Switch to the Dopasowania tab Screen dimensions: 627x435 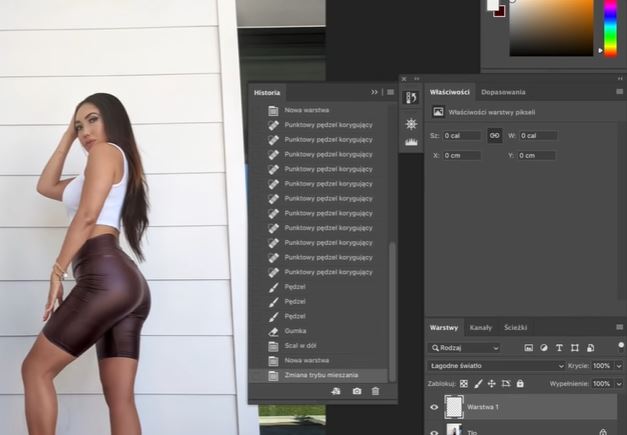[503, 92]
